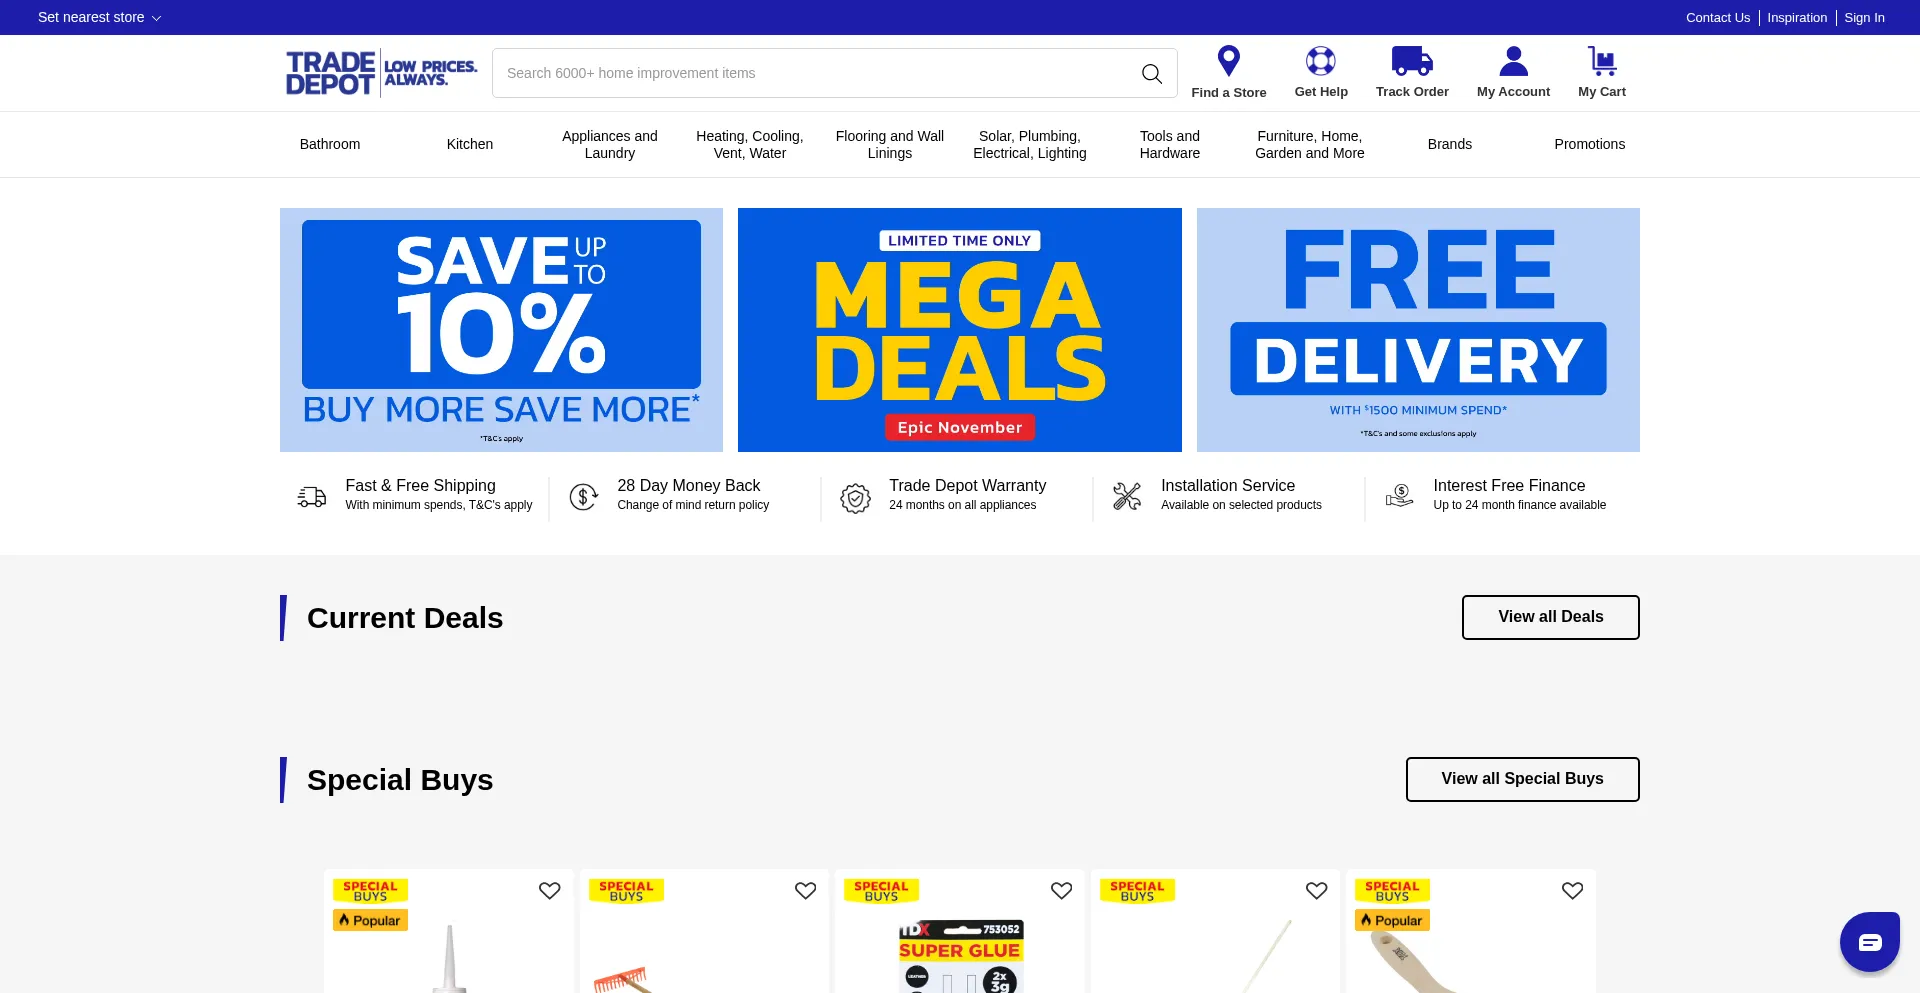Expand the Set nearest store dropdown

coord(99,17)
